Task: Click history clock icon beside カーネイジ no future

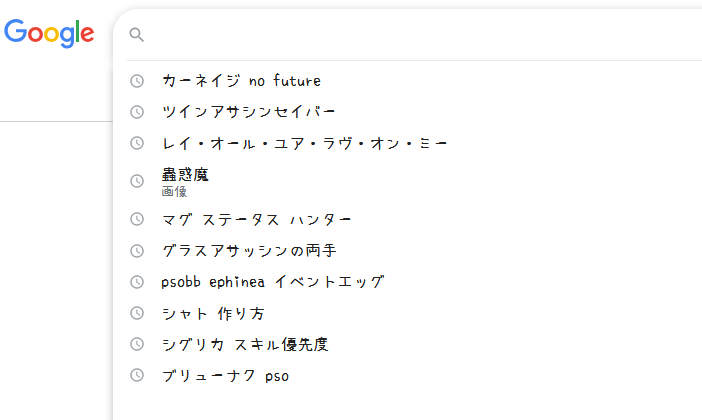Action: coord(138,81)
